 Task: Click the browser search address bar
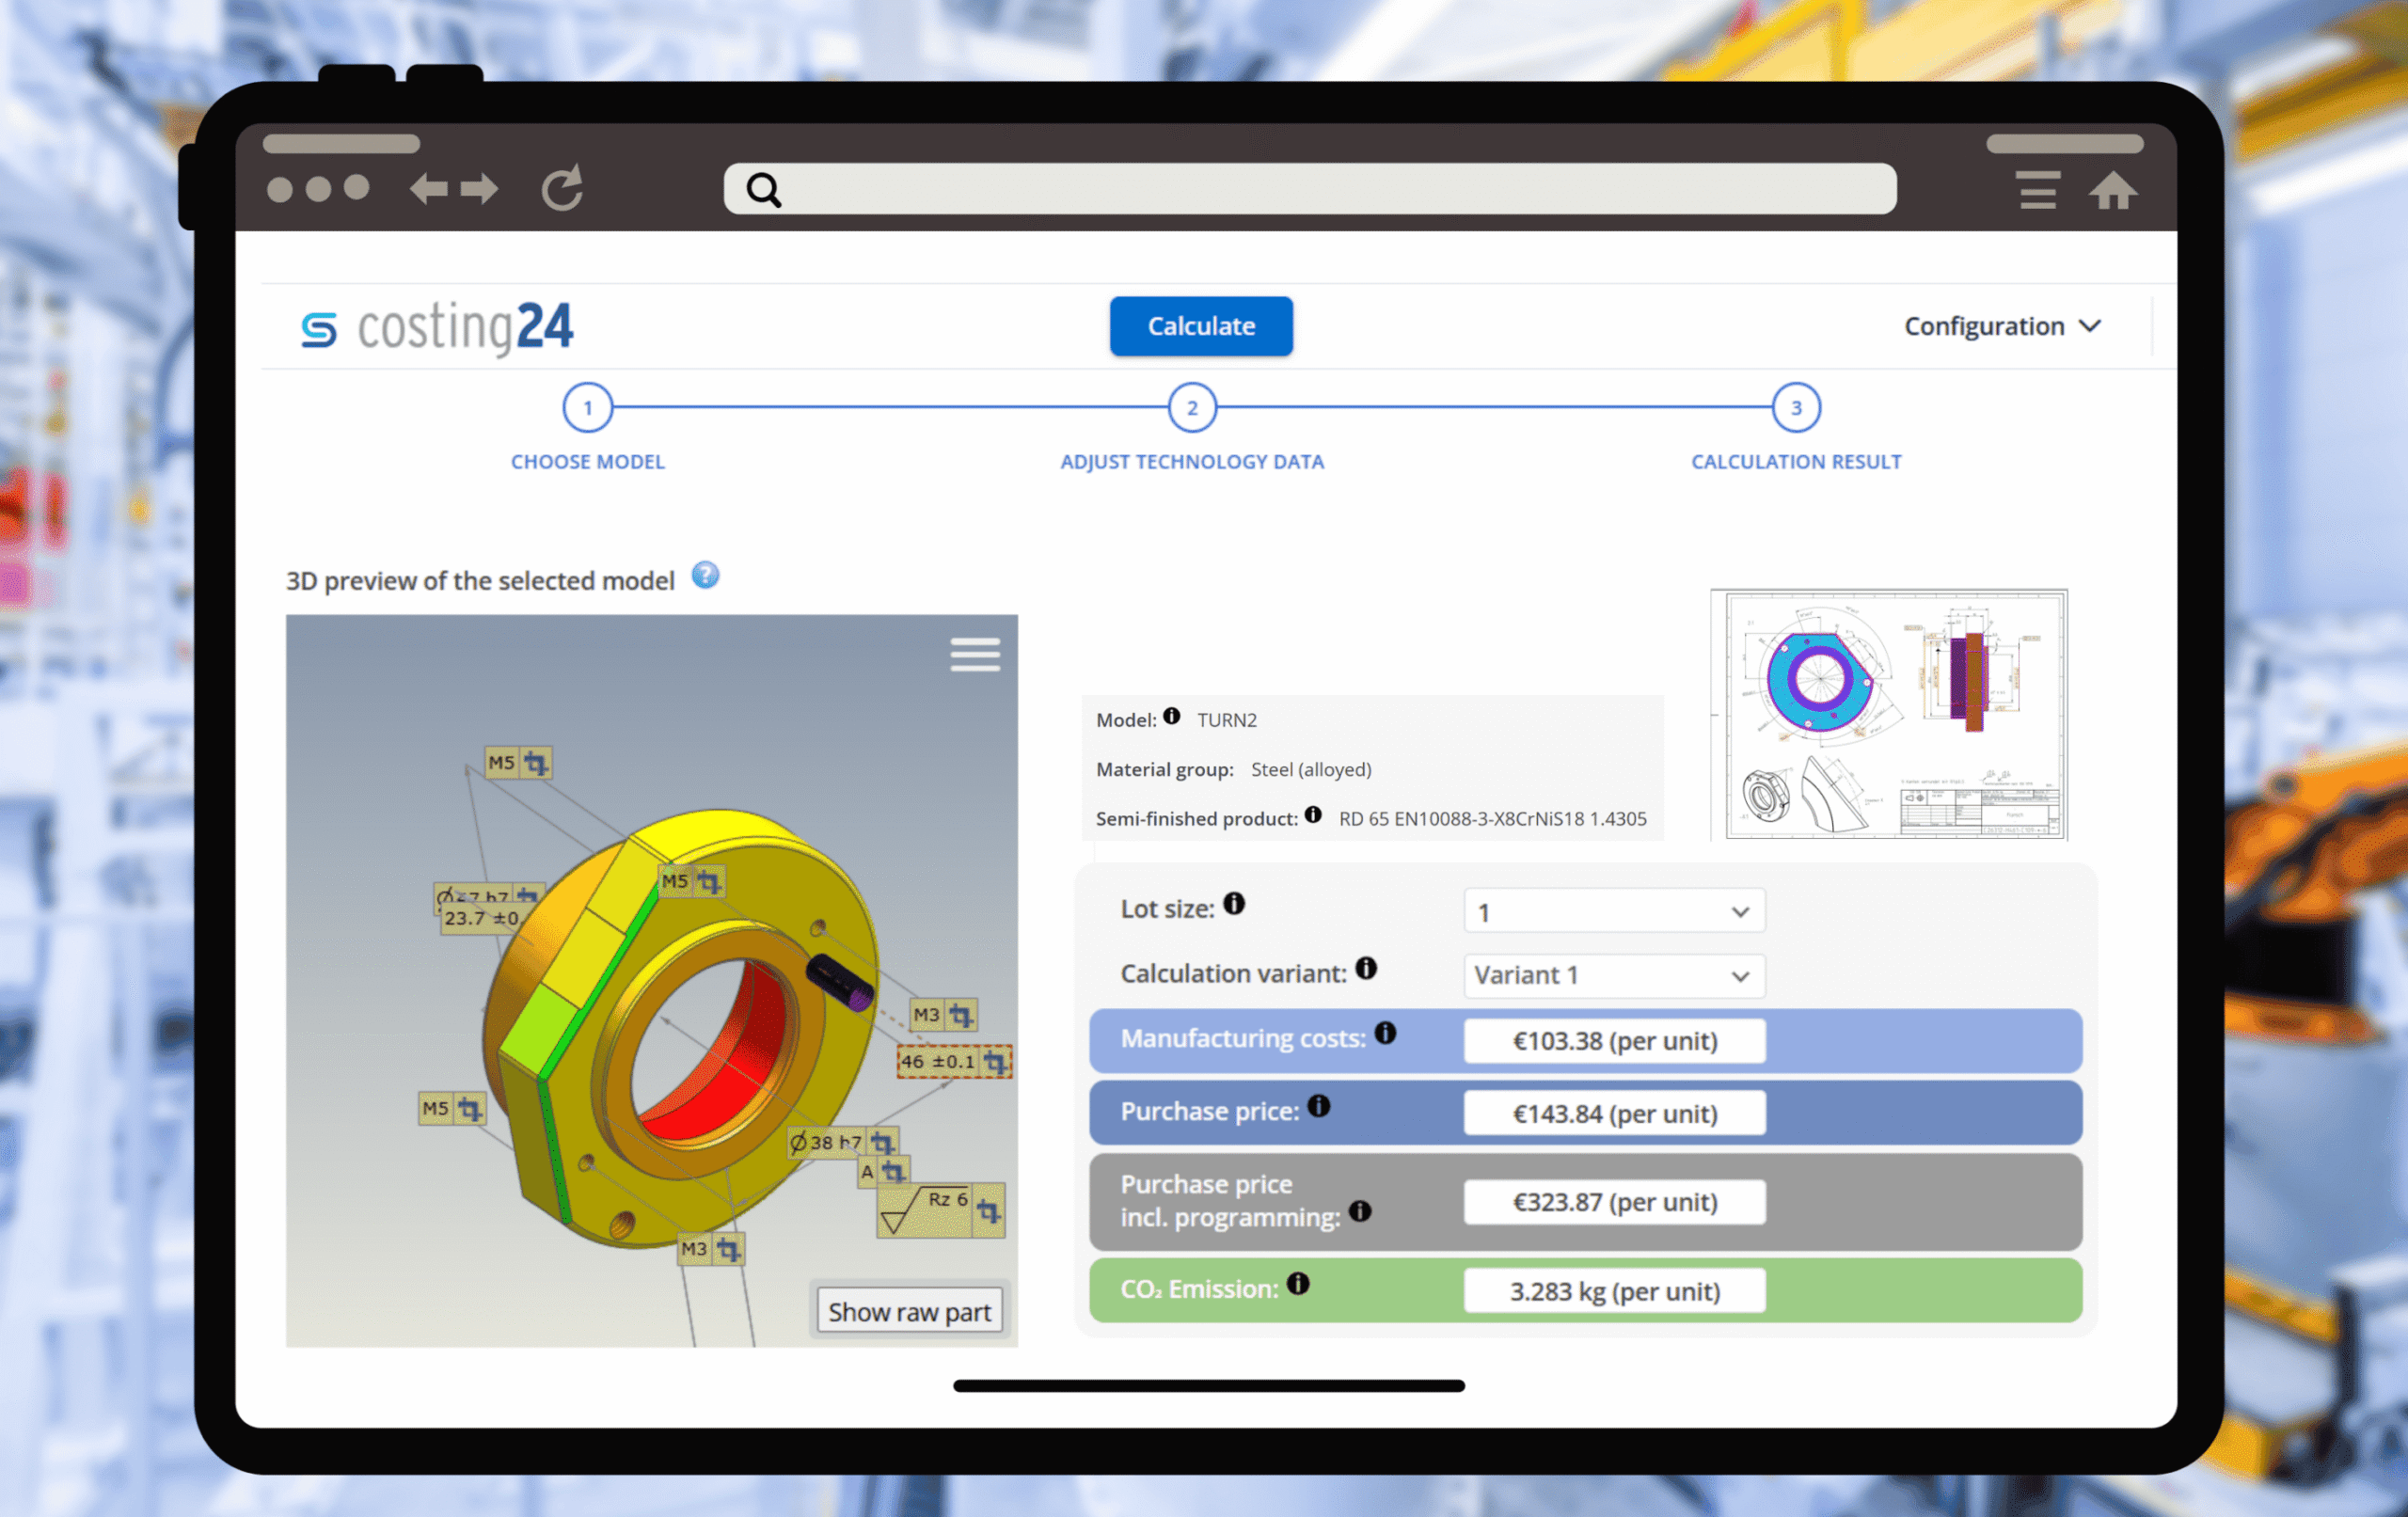pos(1310,189)
